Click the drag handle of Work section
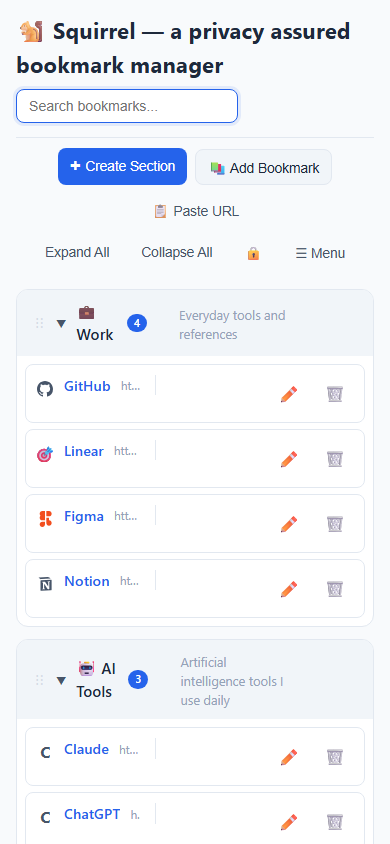The height and width of the screenshot is (844, 390). [39, 323]
